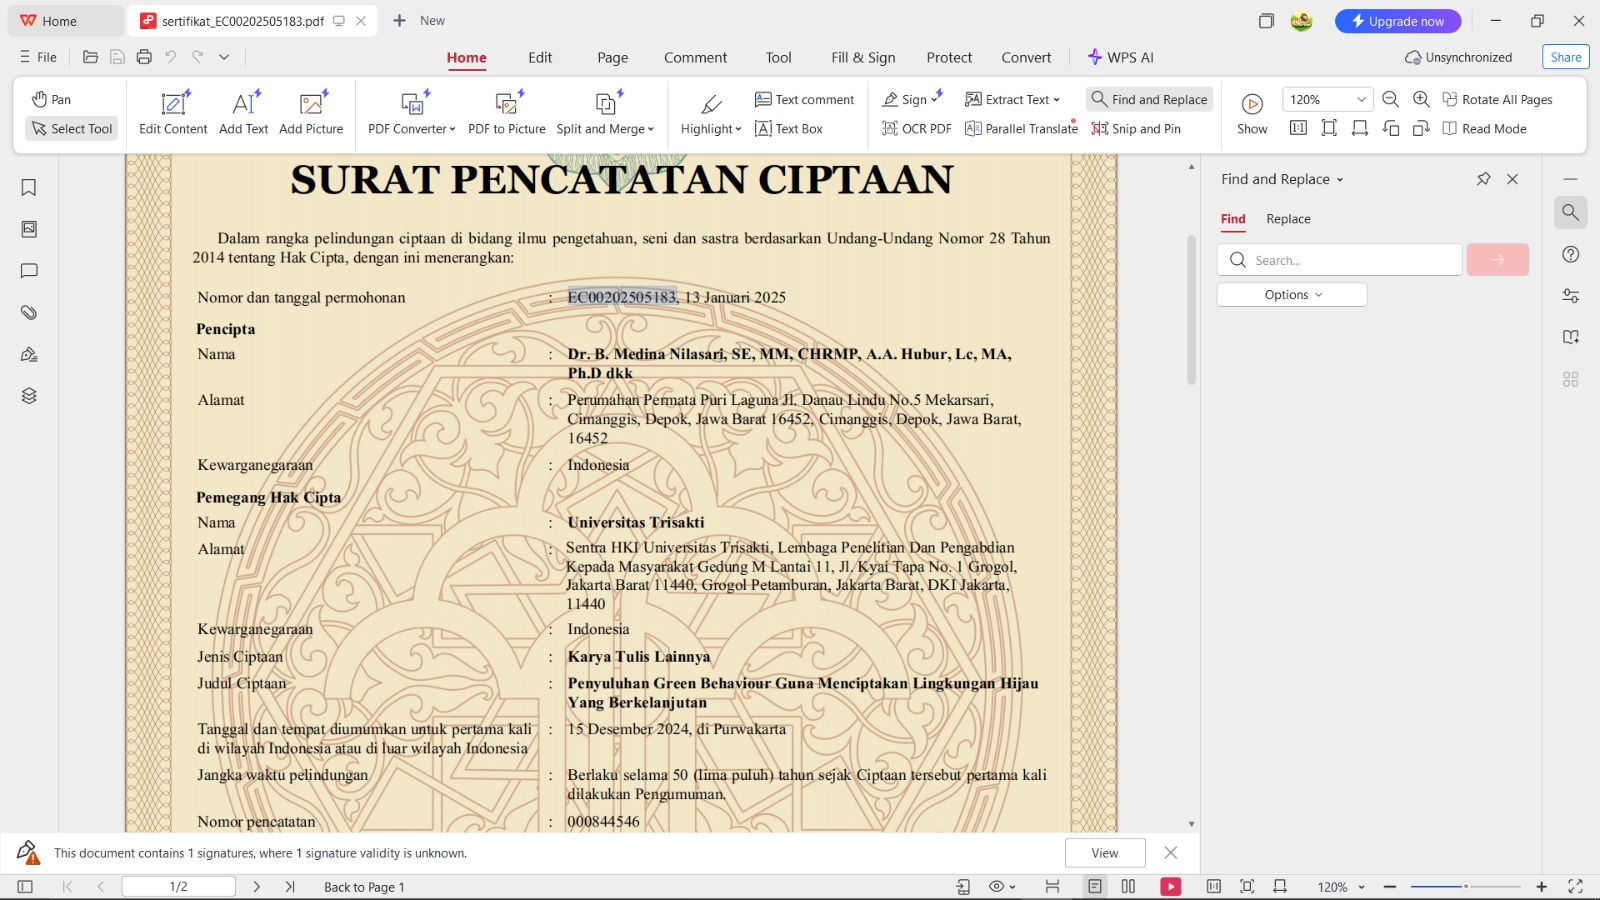Viewport: 1600px width, 900px height.
Task: Select the Pan tool
Action: 52,99
